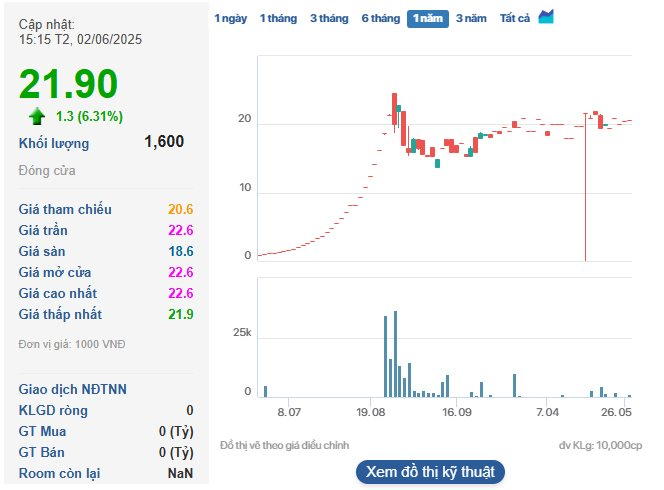The width and height of the screenshot is (664, 490).
Task: Click the 19.08 date axis label
Action: (x=371, y=412)
